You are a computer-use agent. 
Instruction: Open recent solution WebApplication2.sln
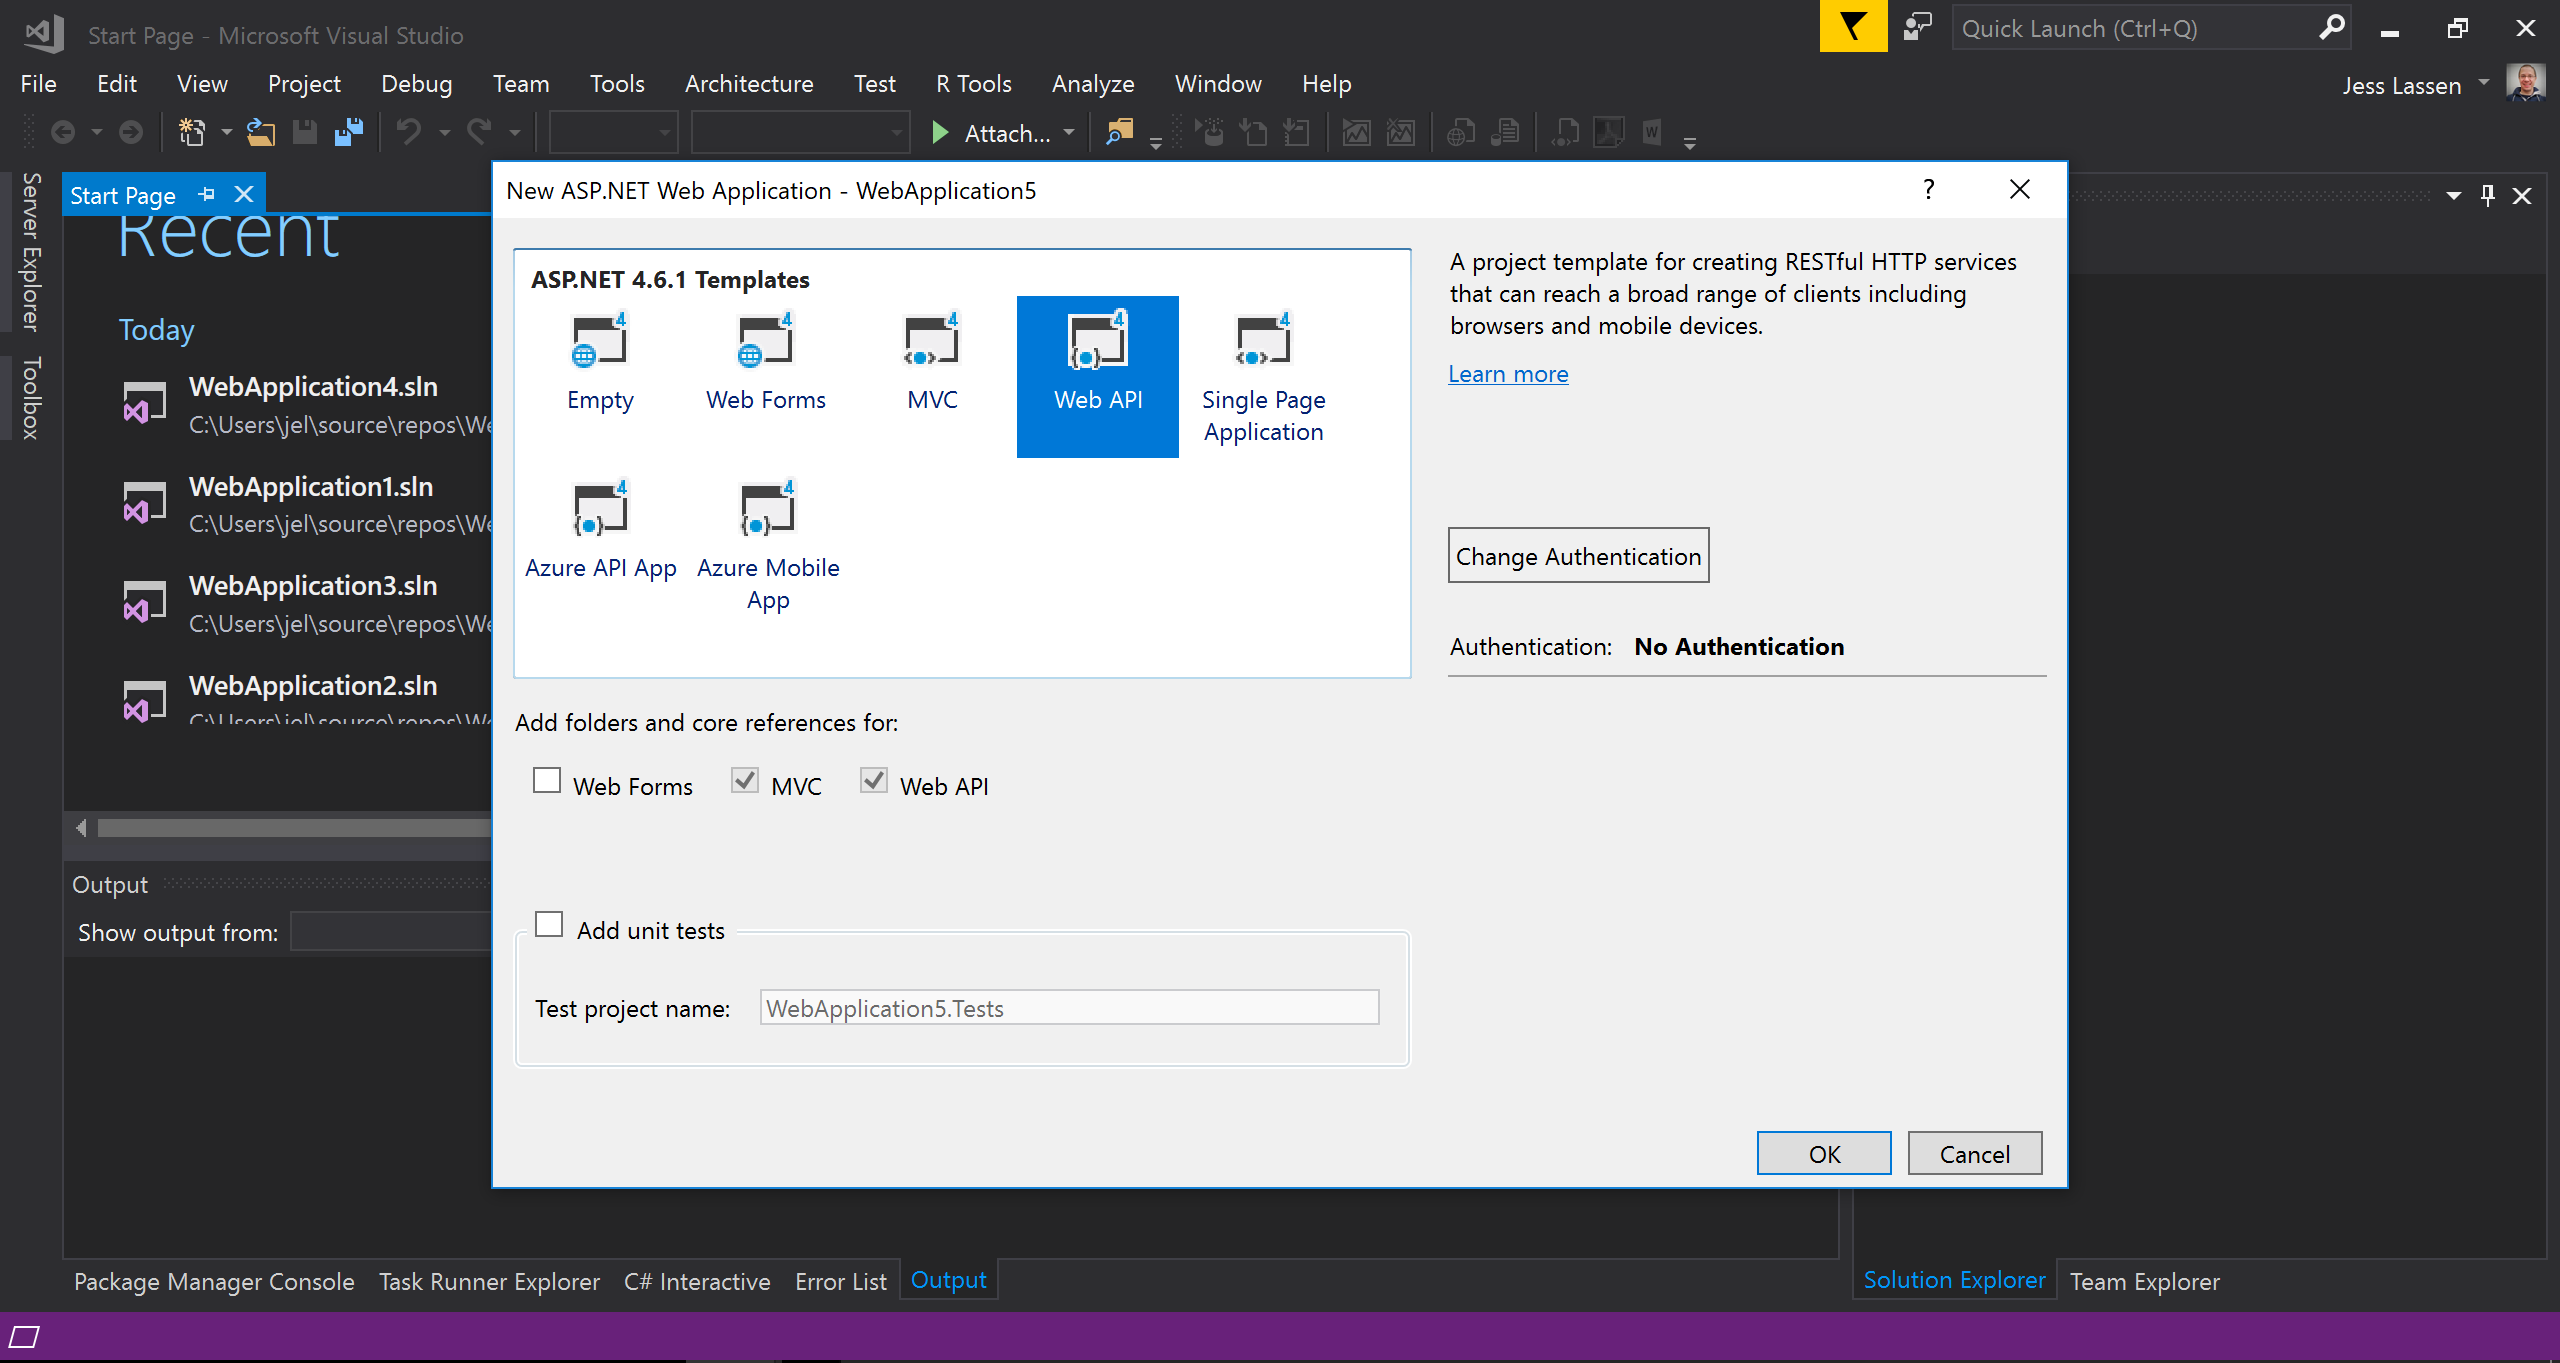click(313, 686)
